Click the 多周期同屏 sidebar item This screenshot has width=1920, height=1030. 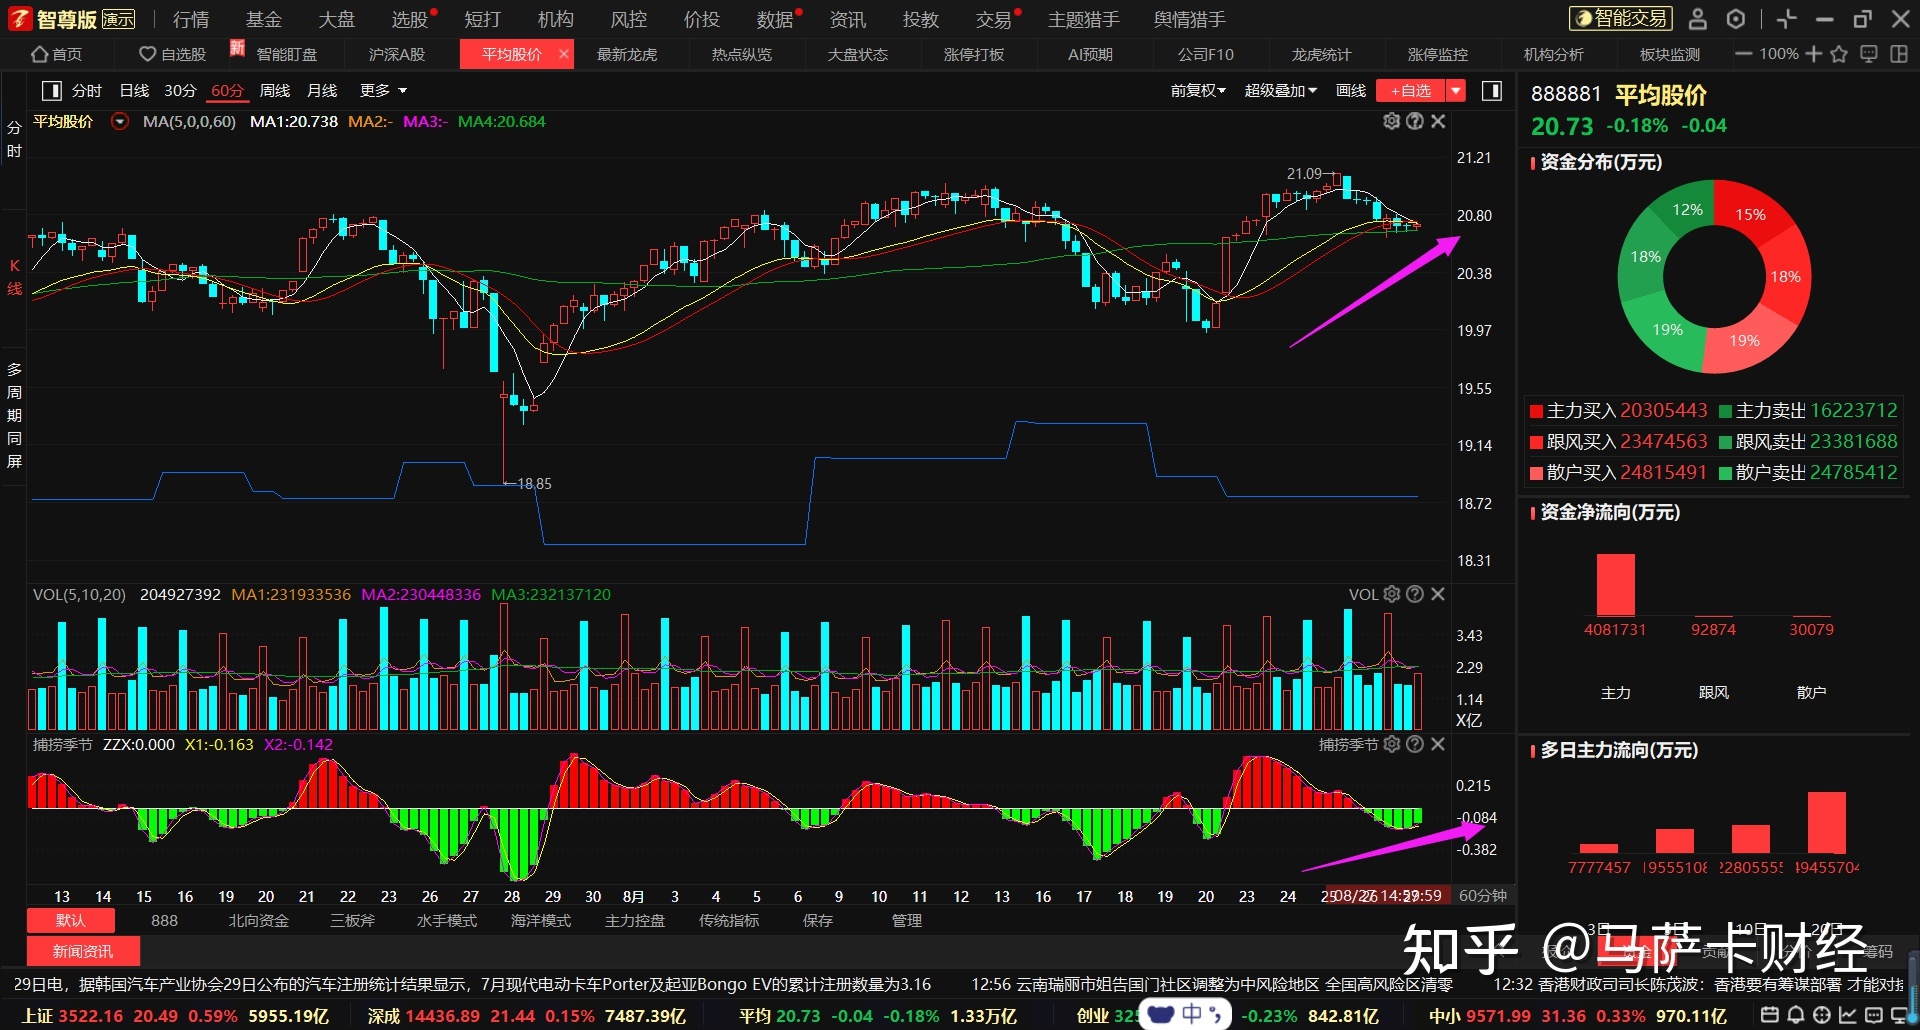[x=14, y=415]
